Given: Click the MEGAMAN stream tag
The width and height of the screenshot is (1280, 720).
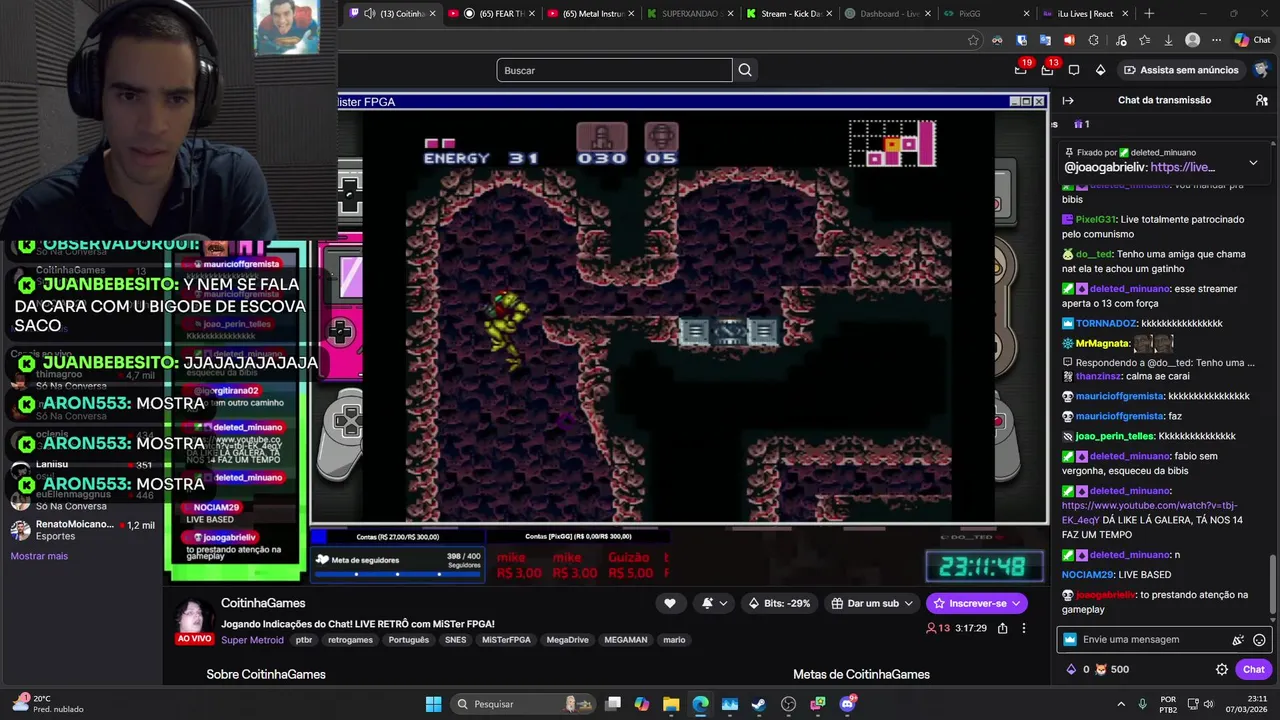Looking at the screenshot, I should (626, 640).
